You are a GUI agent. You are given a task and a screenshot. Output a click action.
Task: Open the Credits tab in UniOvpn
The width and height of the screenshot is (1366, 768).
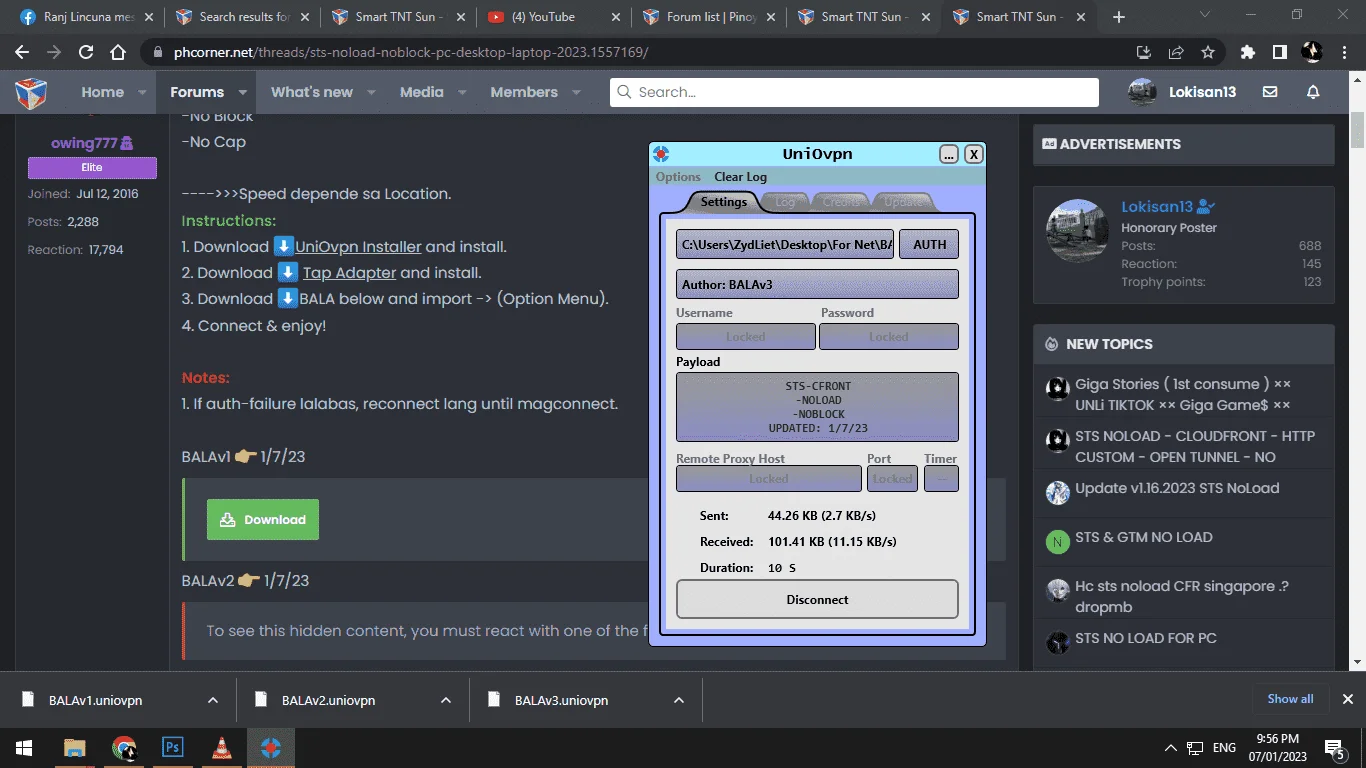click(842, 202)
